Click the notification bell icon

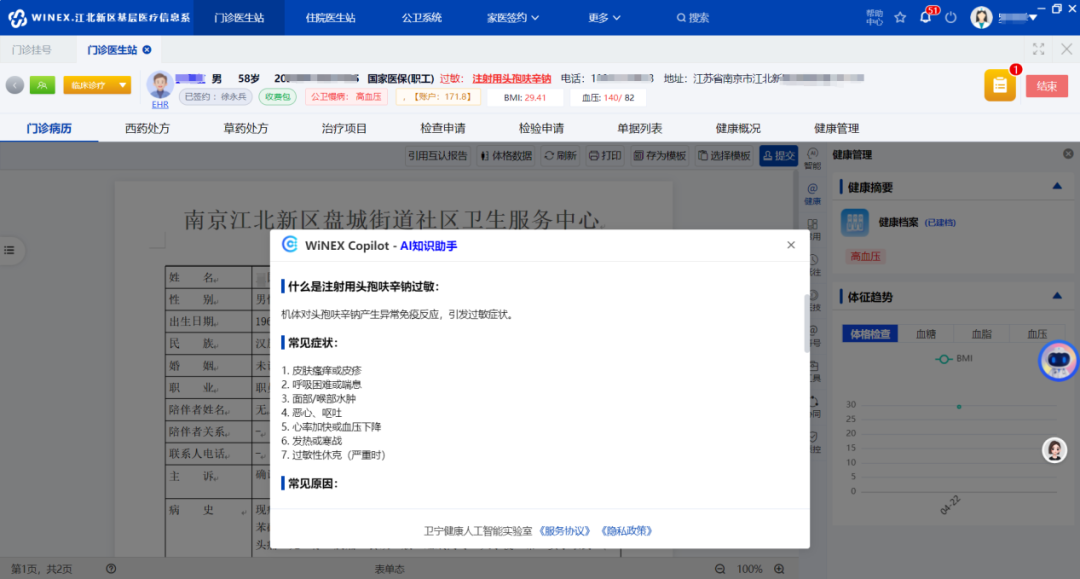pos(925,18)
